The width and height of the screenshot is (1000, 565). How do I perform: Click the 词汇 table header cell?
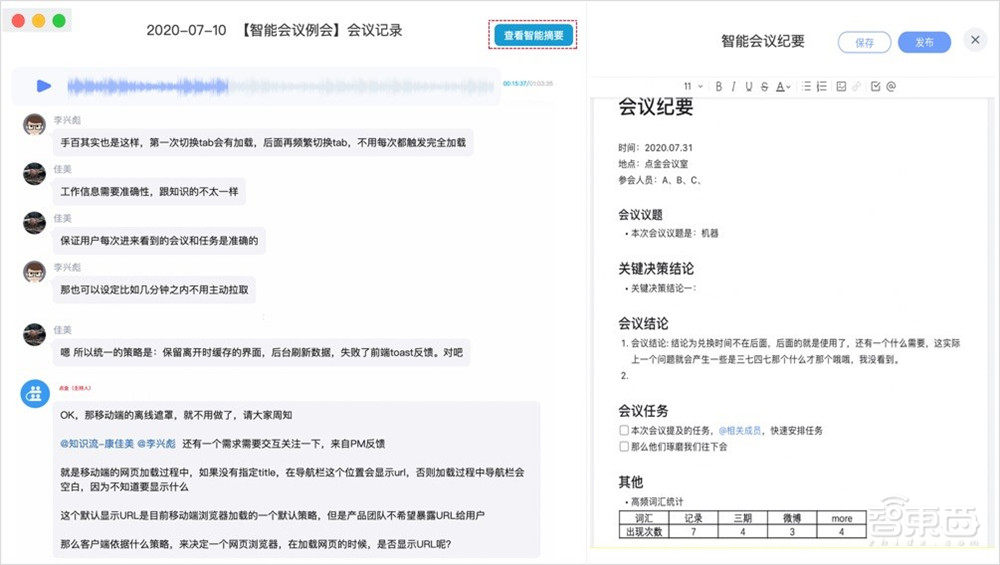click(644, 518)
